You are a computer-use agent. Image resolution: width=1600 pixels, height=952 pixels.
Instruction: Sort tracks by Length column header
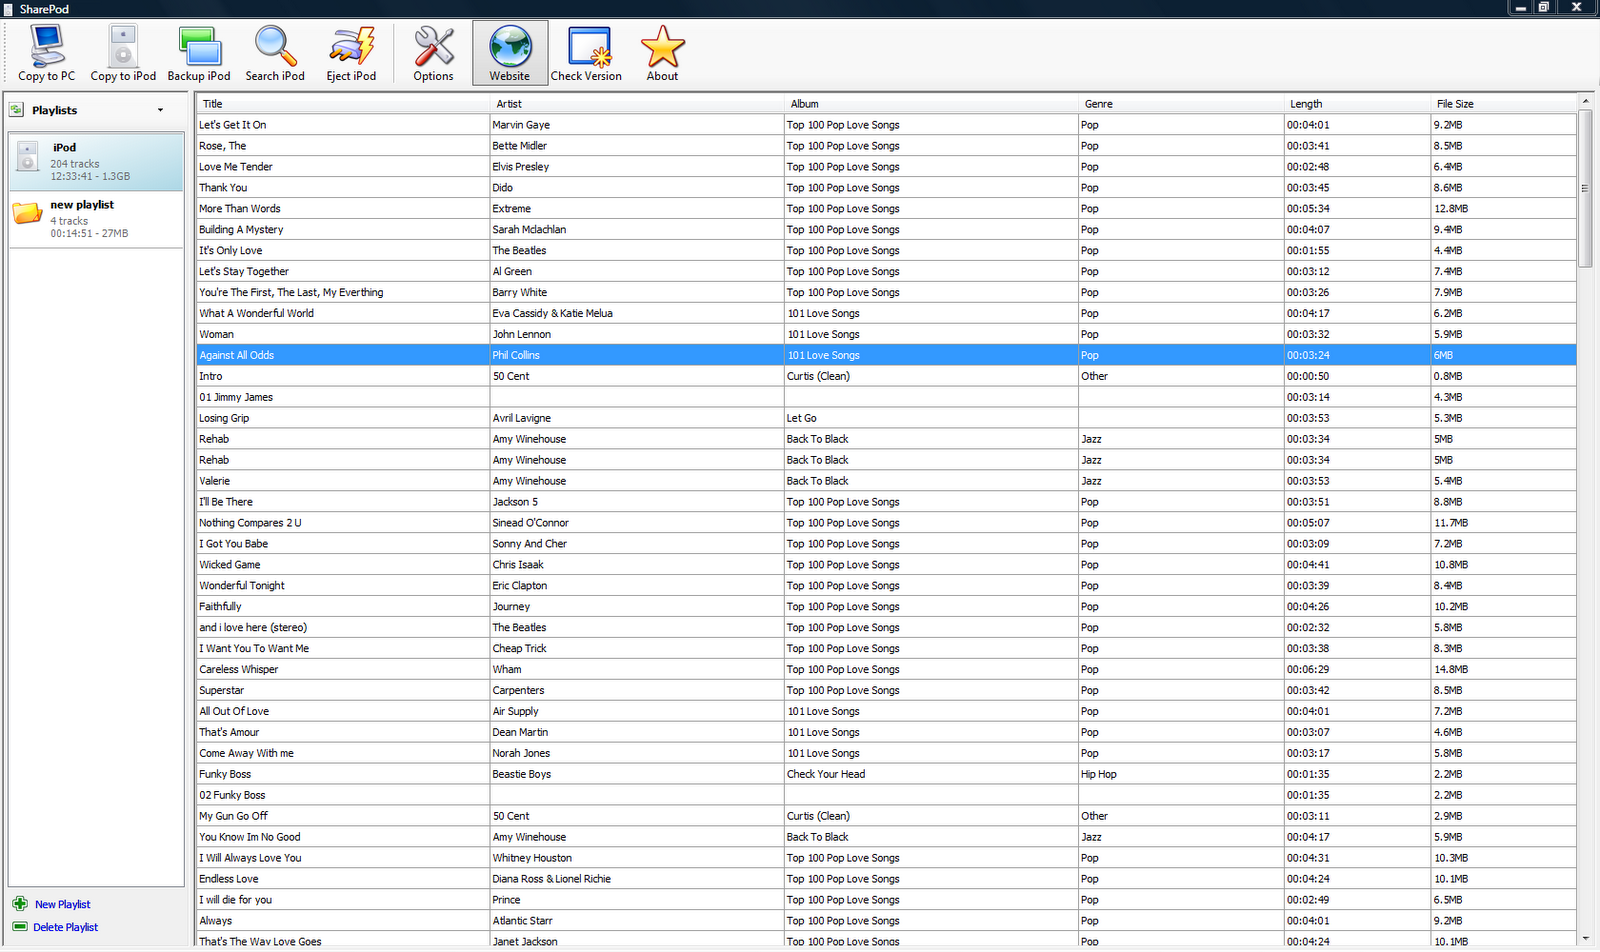(x=1357, y=104)
